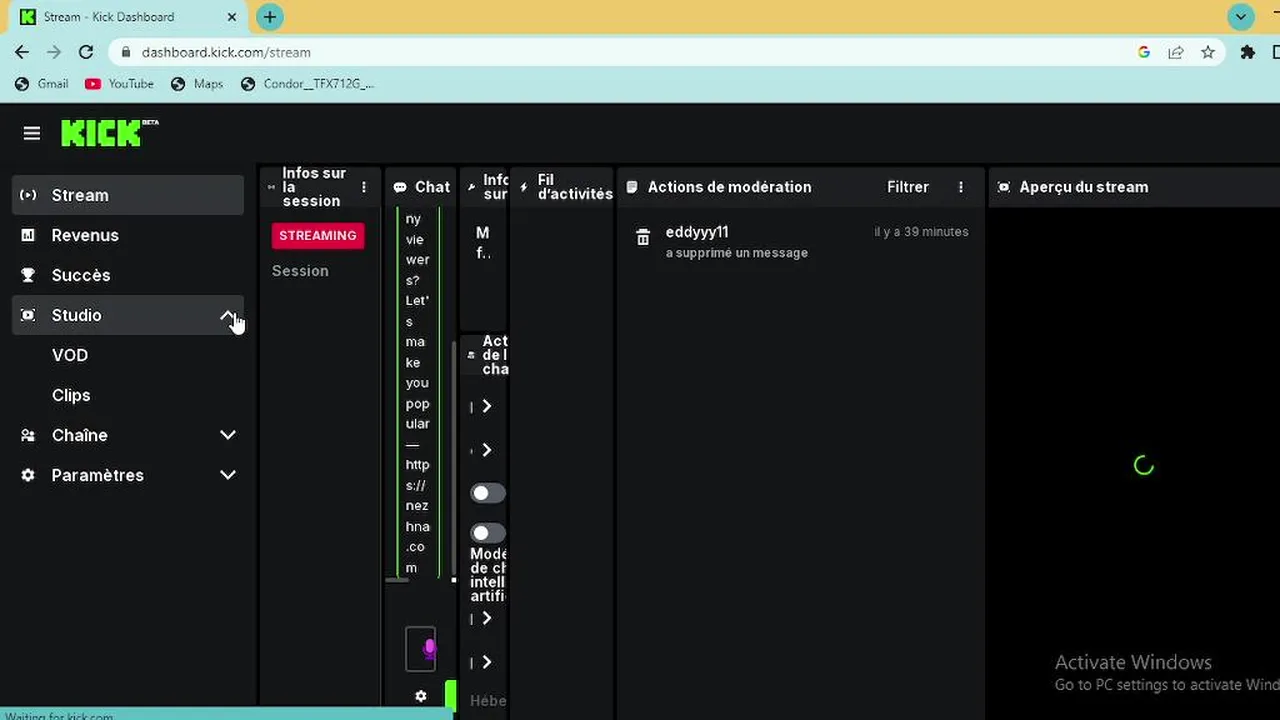Expand the second chat actions chevron row
The height and width of the screenshot is (720, 1280).
click(487, 450)
